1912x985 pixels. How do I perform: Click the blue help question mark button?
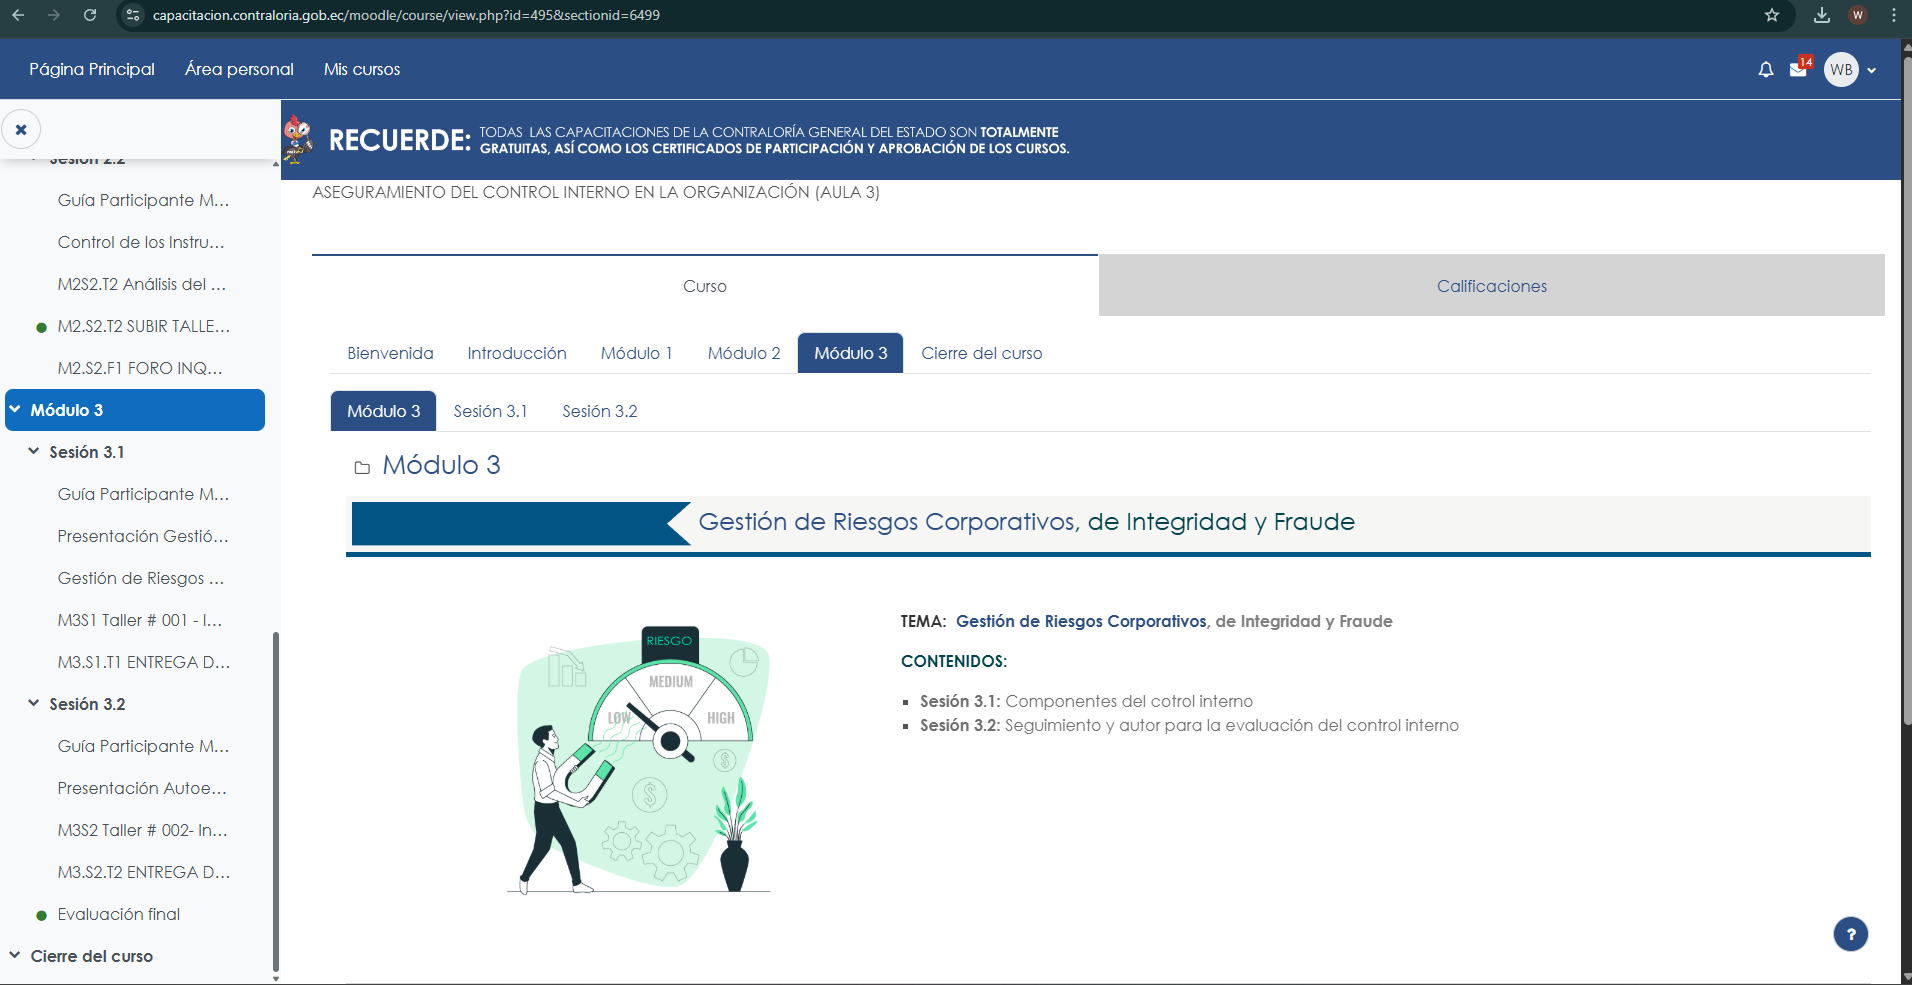coord(1850,934)
